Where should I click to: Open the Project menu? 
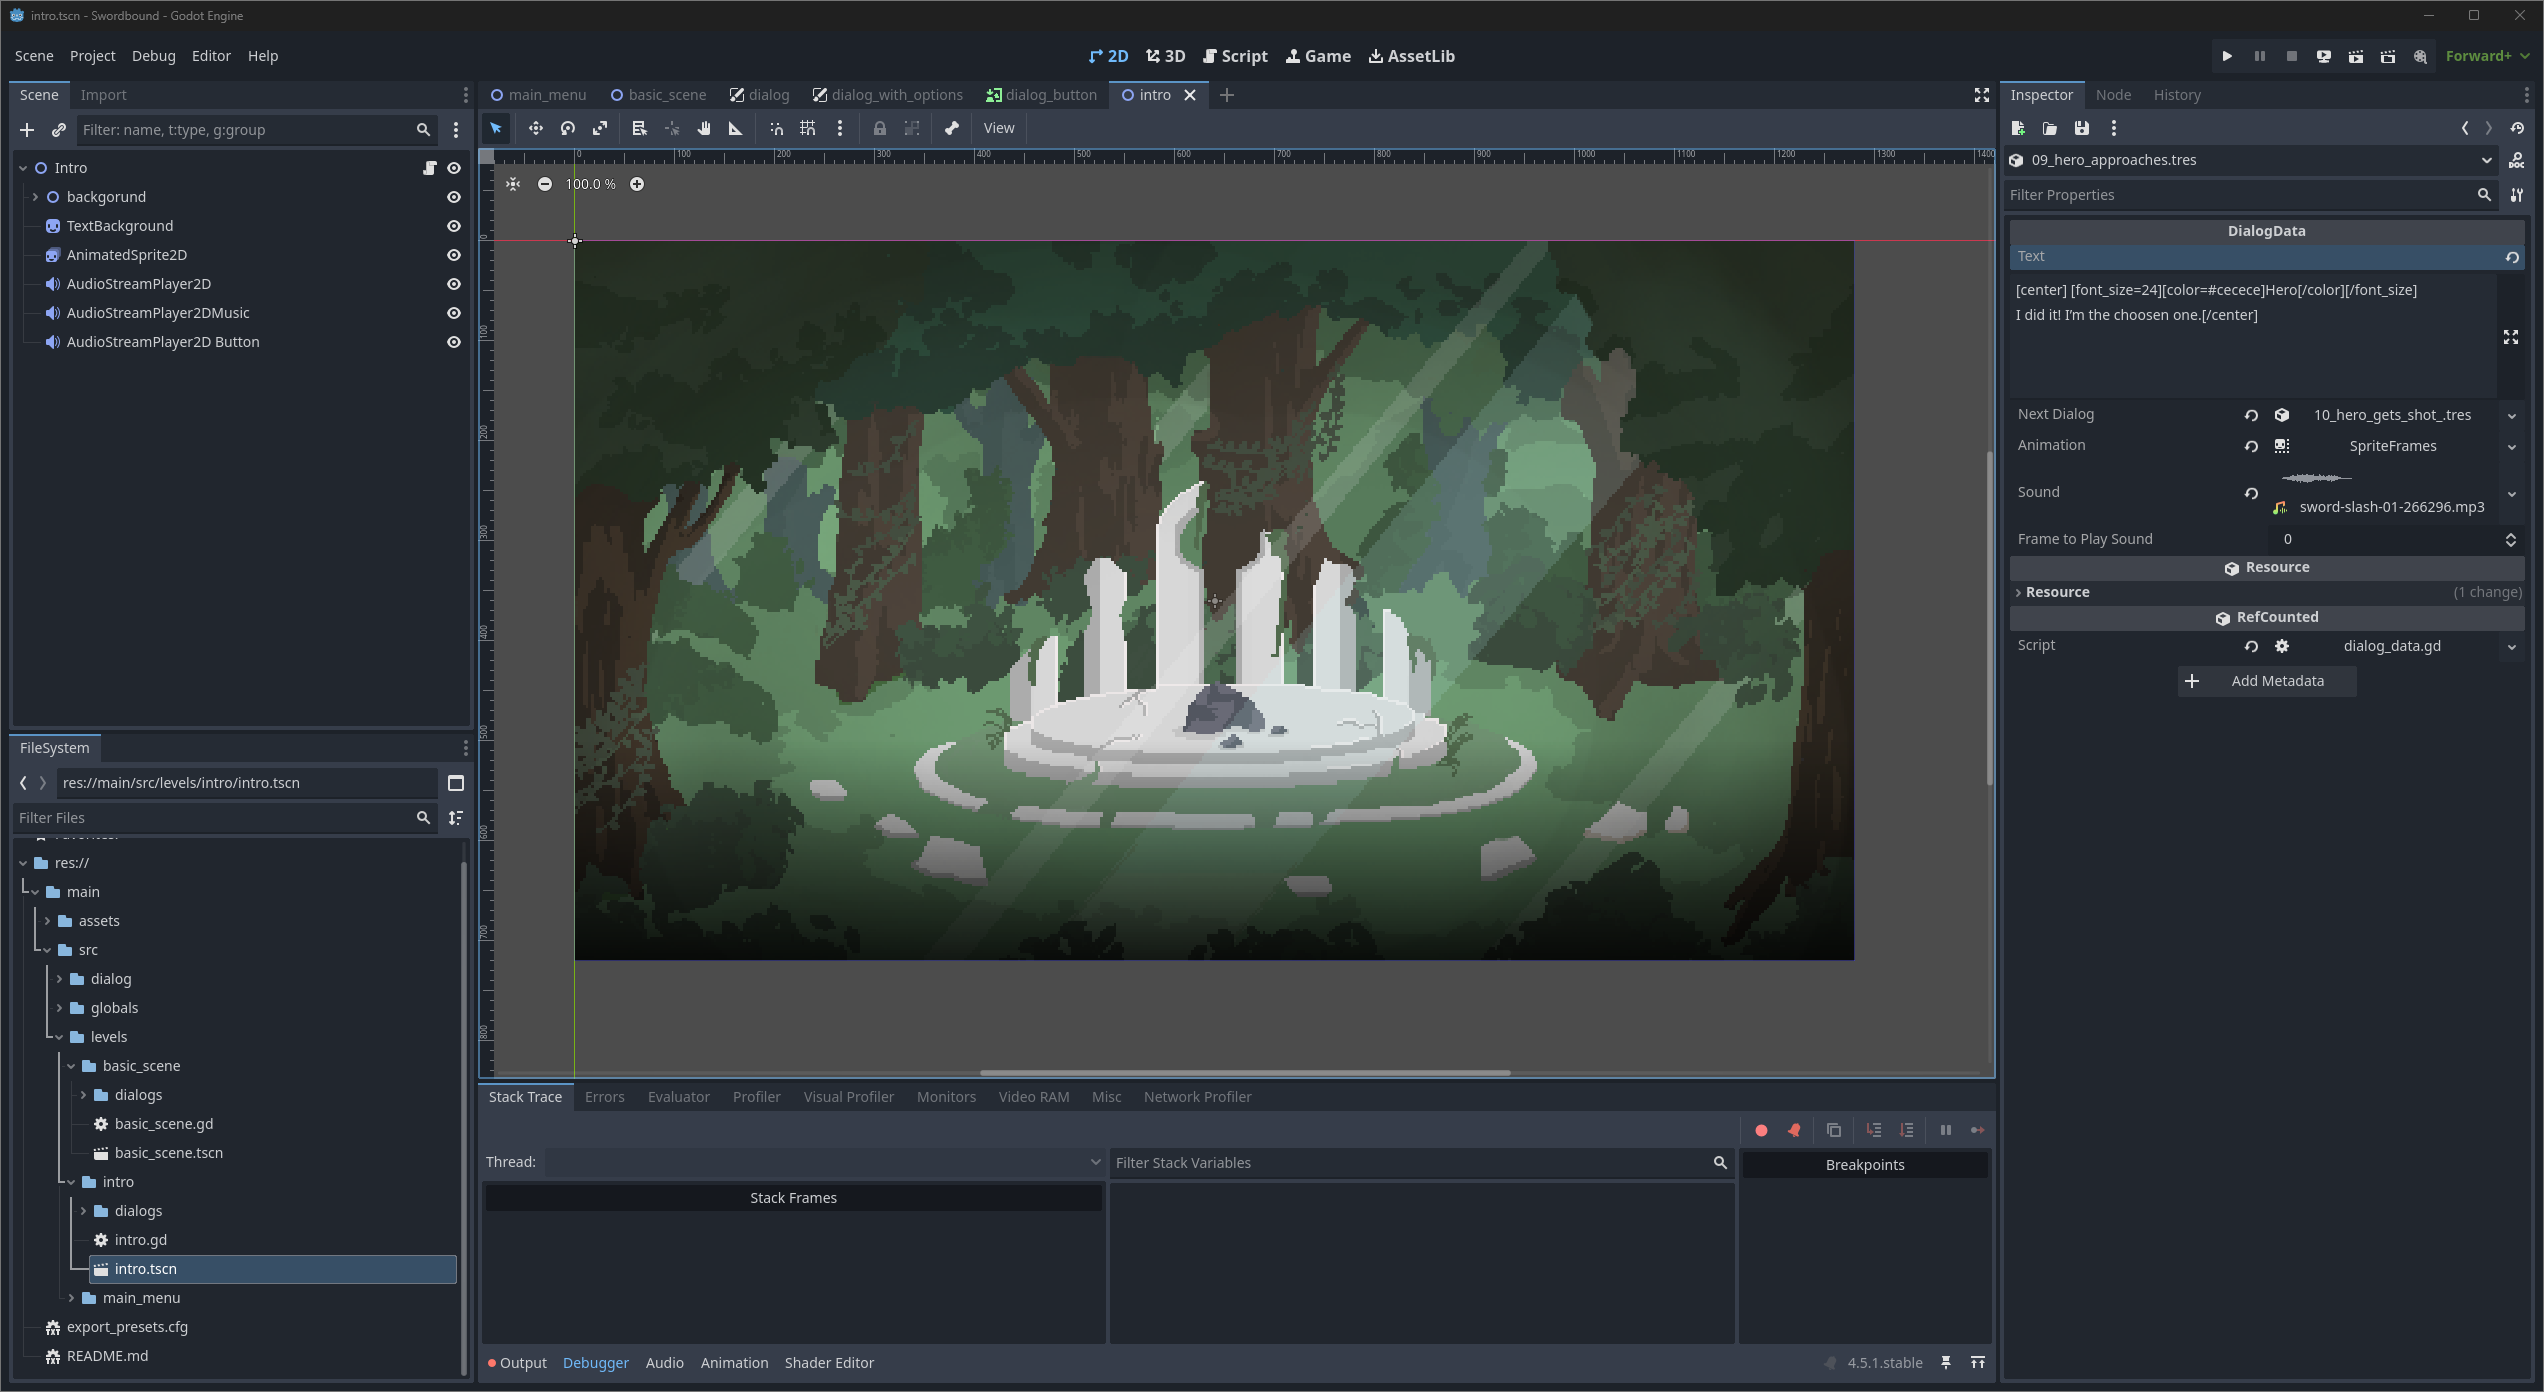(92, 56)
